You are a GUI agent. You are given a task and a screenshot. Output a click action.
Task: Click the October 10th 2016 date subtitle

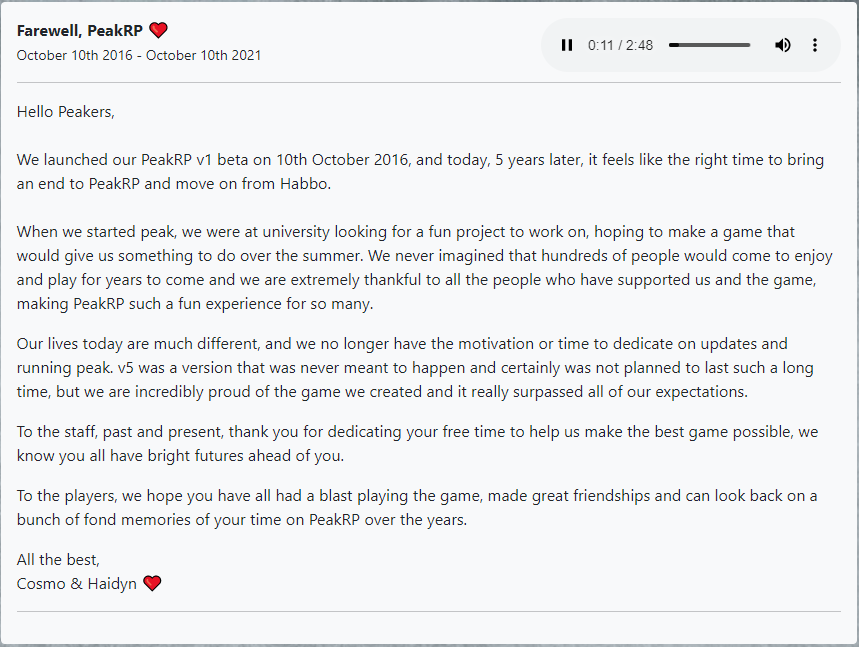click(x=139, y=55)
